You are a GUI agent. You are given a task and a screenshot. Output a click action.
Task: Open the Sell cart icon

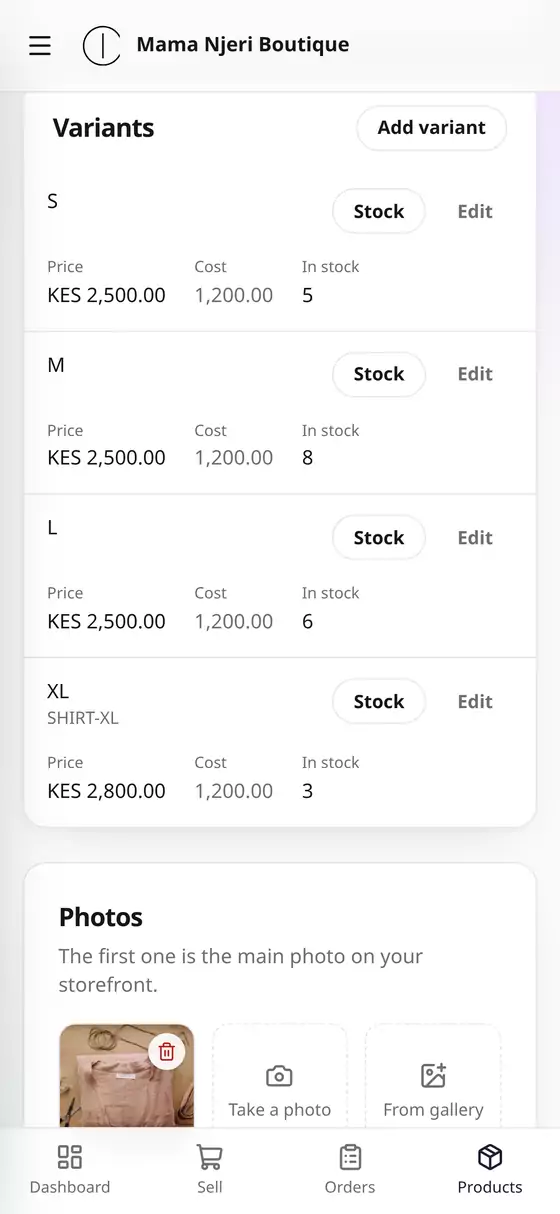tap(210, 1157)
